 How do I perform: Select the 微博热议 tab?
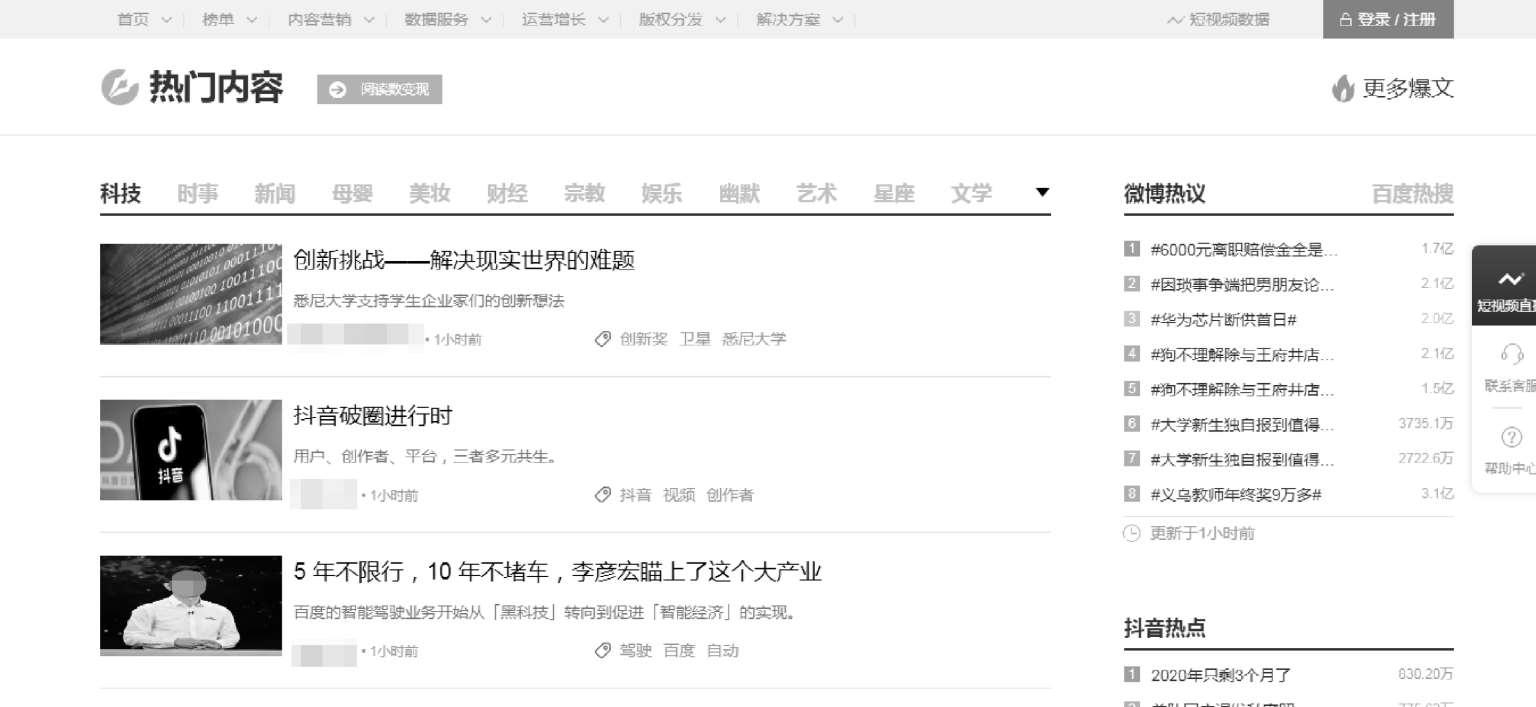pyautogui.click(x=1165, y=194)
